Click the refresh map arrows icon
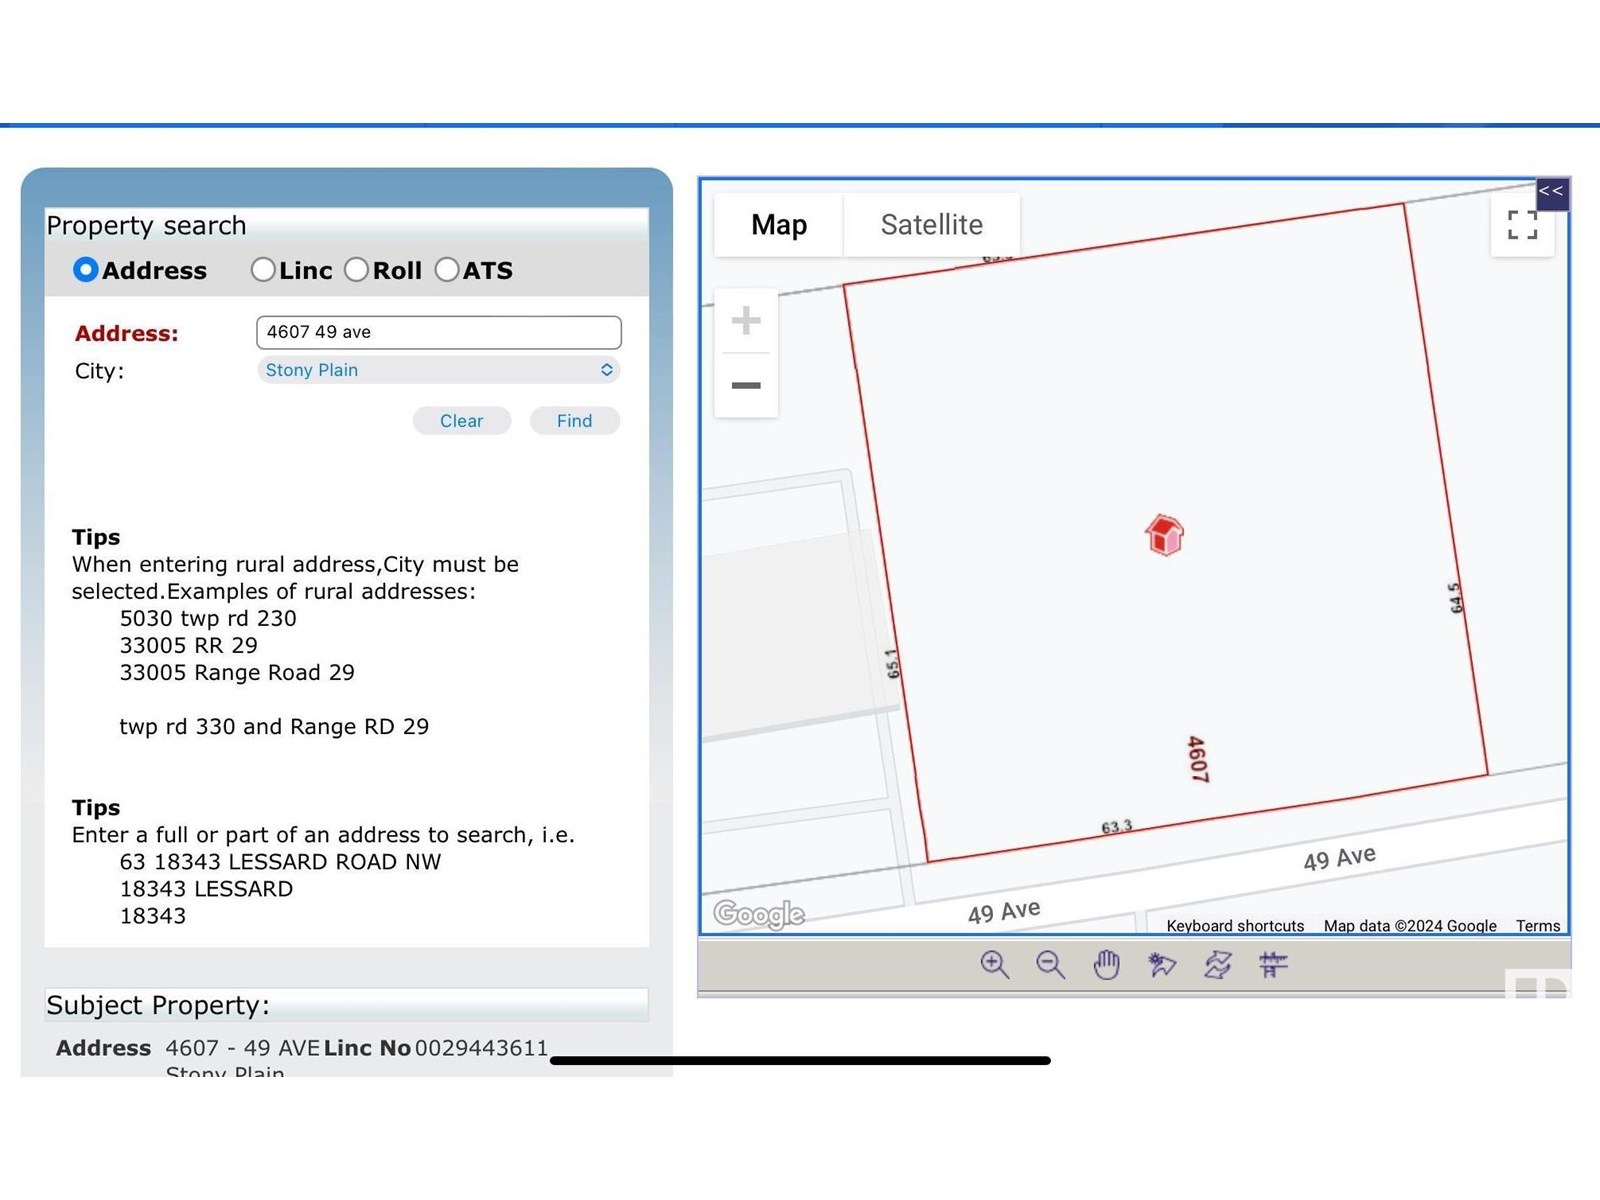This screenshot has width=1600, height=1200. pos(1218,964)
